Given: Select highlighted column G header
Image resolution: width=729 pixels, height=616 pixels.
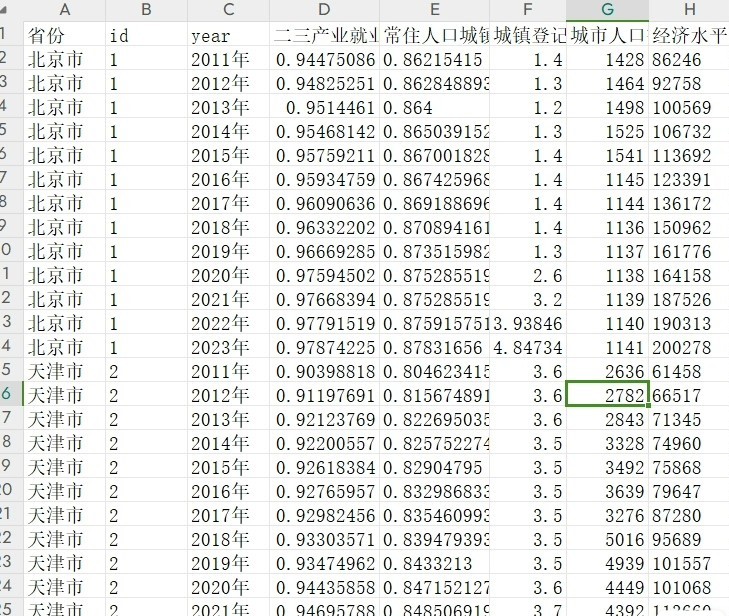Looking at the screenshot, I should (x=607, y=10).
